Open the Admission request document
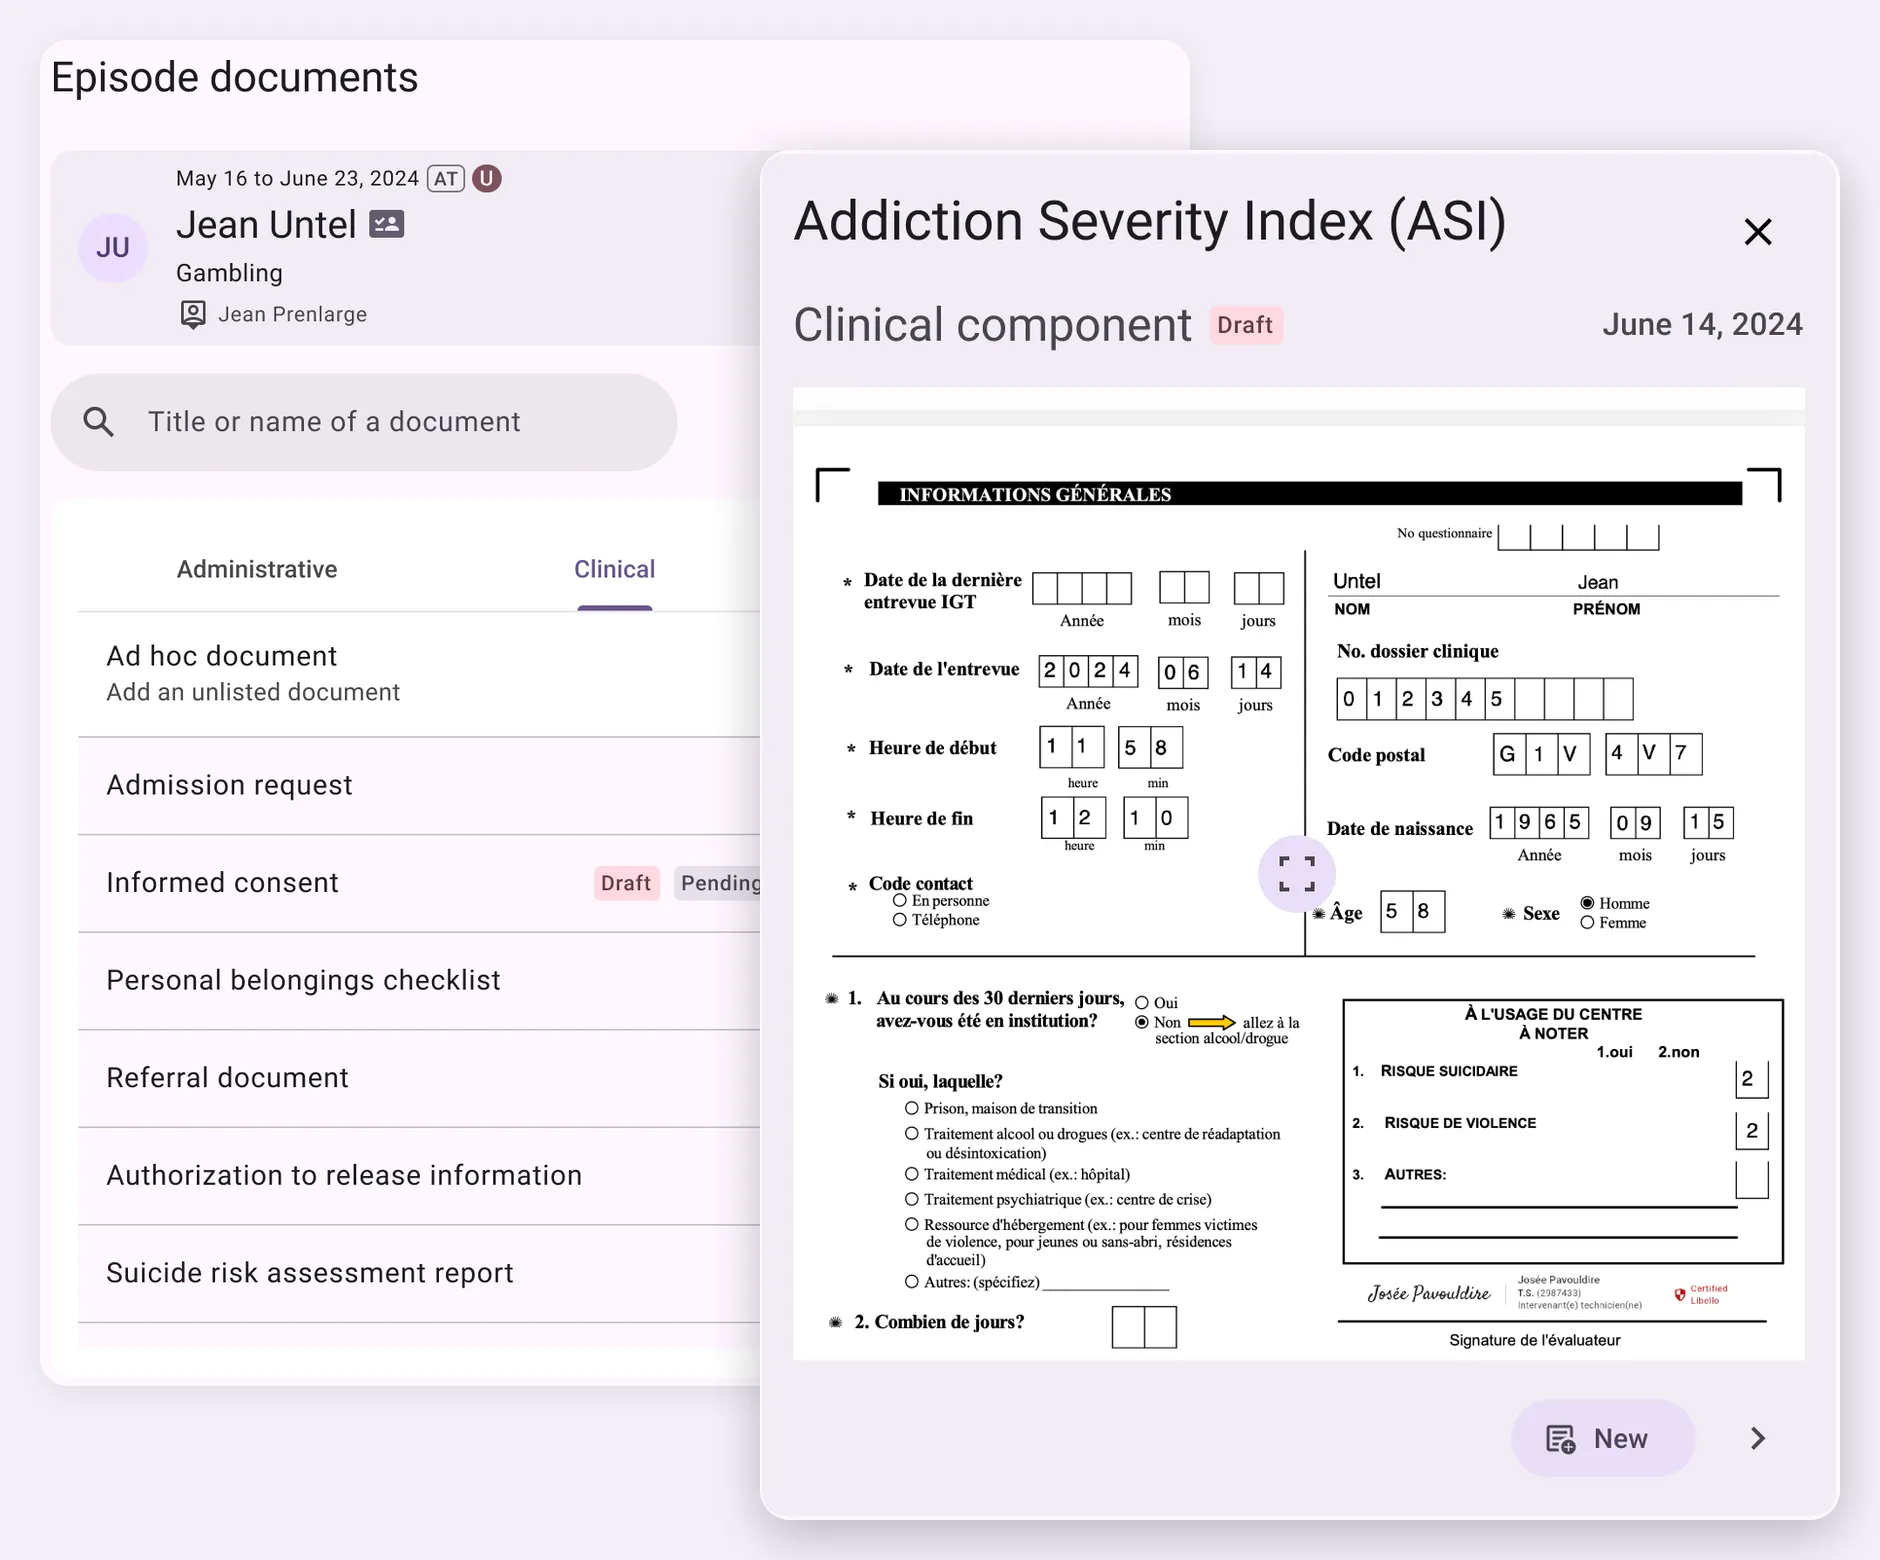The height and width of the screenshot is (1560, 1880). (x=419, y=785)
